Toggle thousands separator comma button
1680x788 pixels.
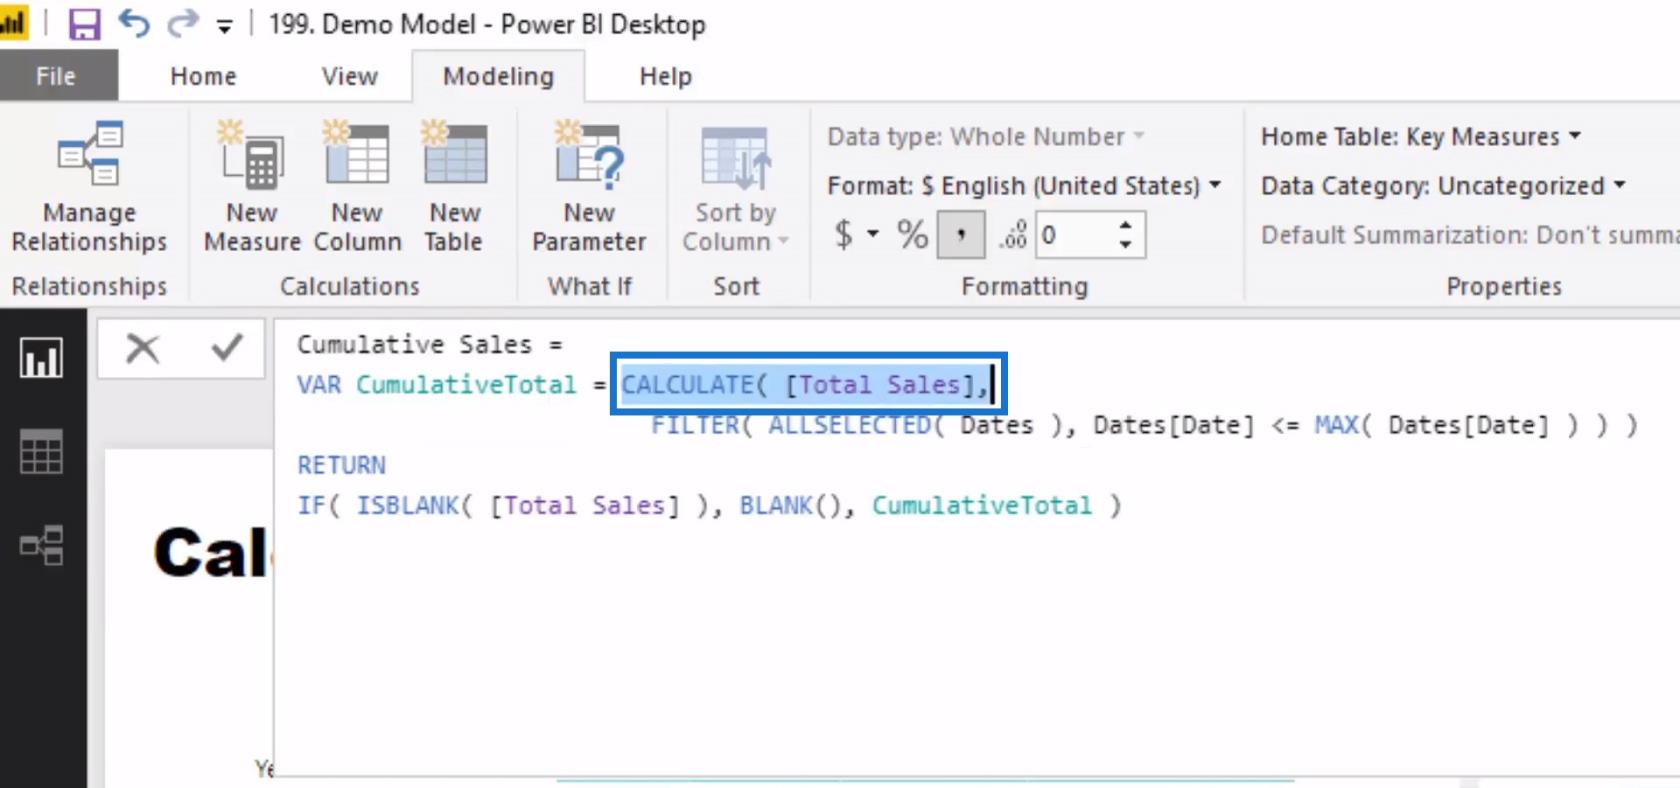coord(961,235)
